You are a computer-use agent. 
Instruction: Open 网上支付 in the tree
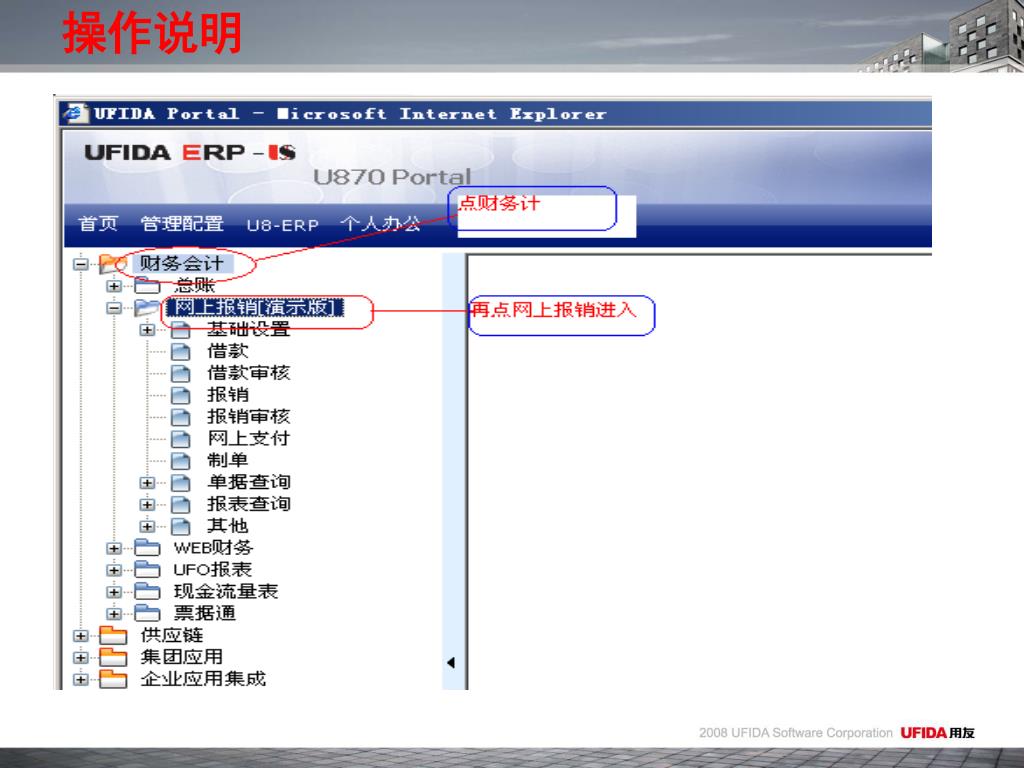tap(248, 438)
